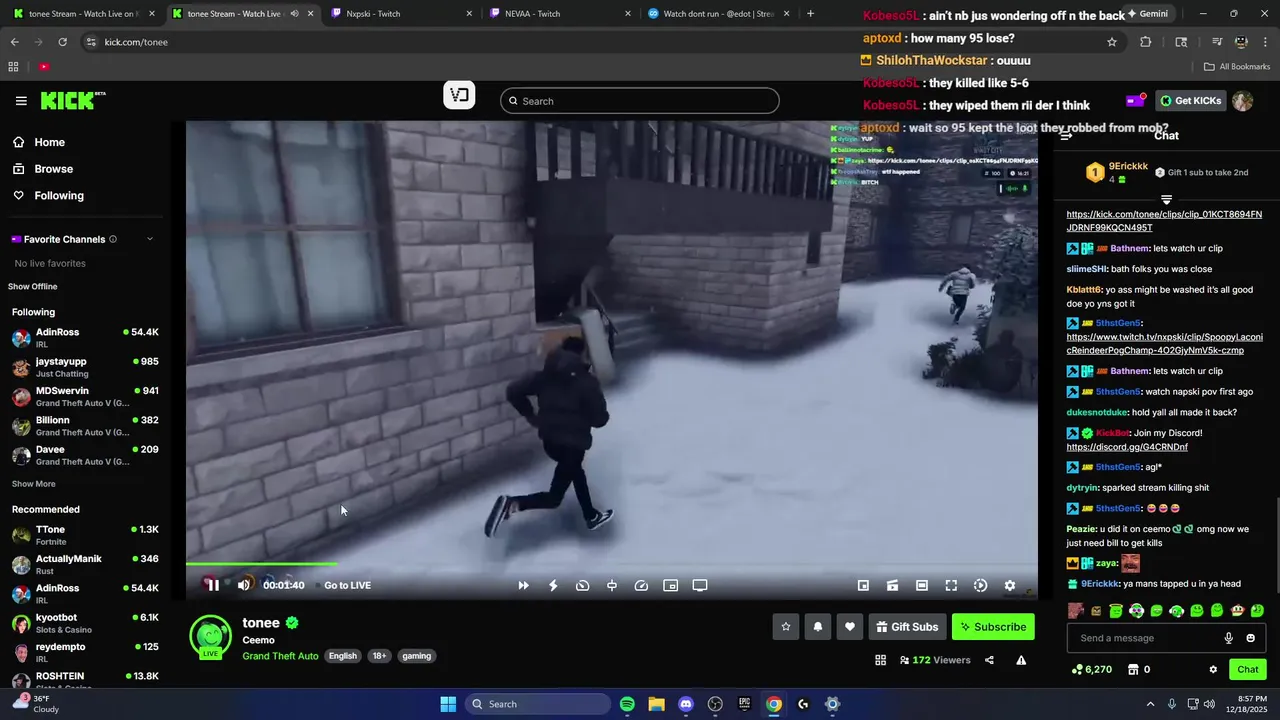Toggle the picture-in-picture player icon
This screenshot has width=1280, height=720.
(671, 585)
